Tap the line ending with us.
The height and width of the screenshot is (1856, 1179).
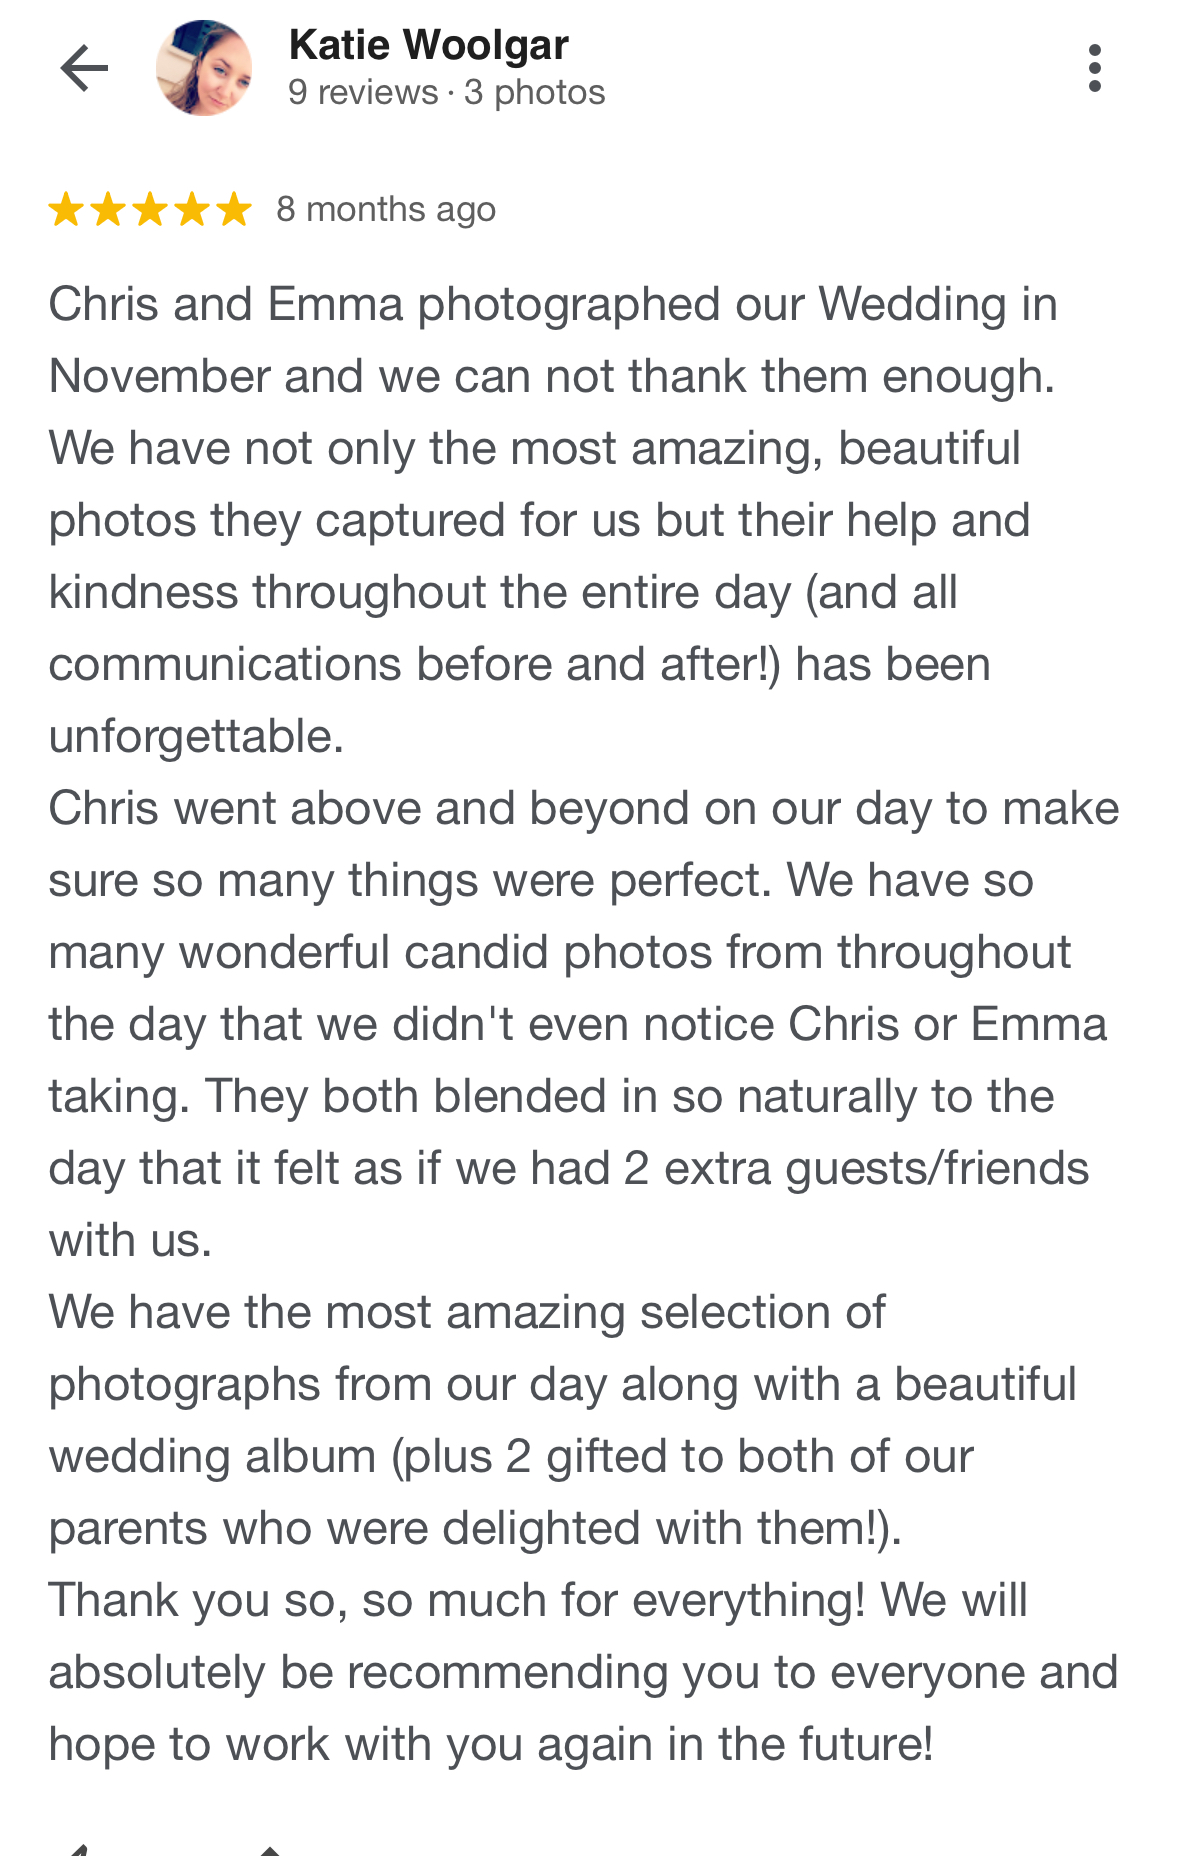point(130,1241)
